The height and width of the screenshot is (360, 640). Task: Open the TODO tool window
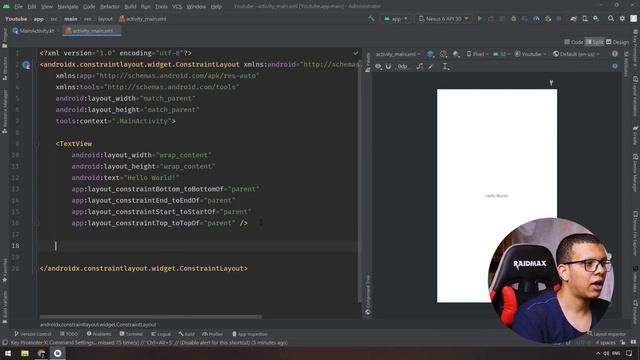(x=69, y=334)
